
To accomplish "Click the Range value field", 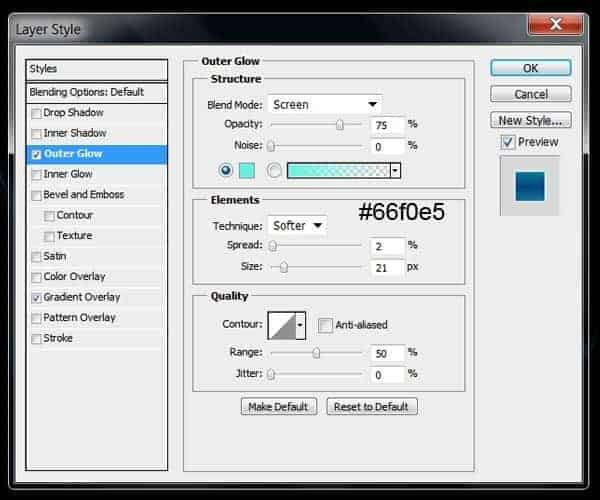I will point(387,353).
